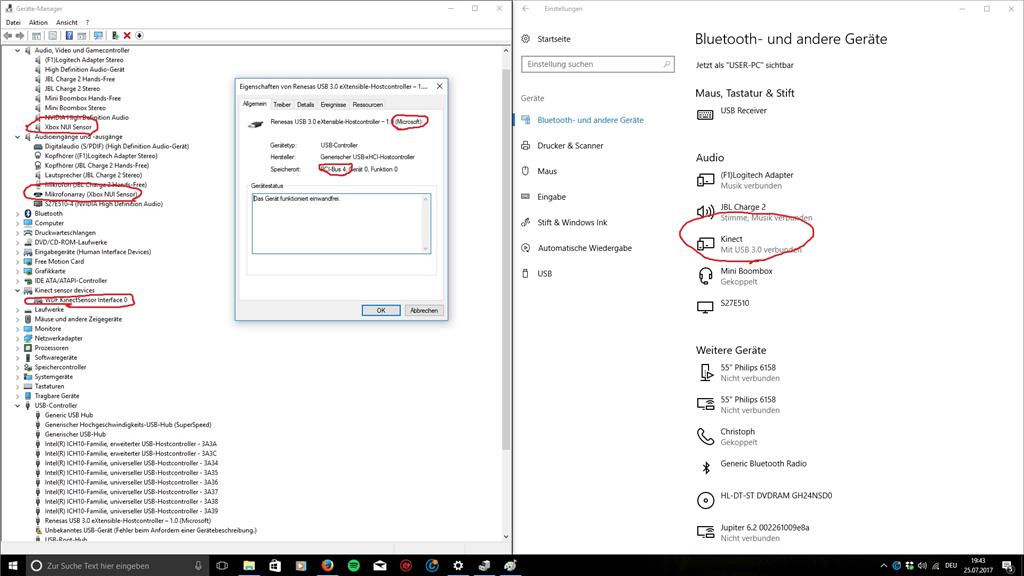Image resolution: width=1024 pixels, height=576 pixels.
Task: Click the keyboard icon of USB Receiver
Action: point(705,115)
